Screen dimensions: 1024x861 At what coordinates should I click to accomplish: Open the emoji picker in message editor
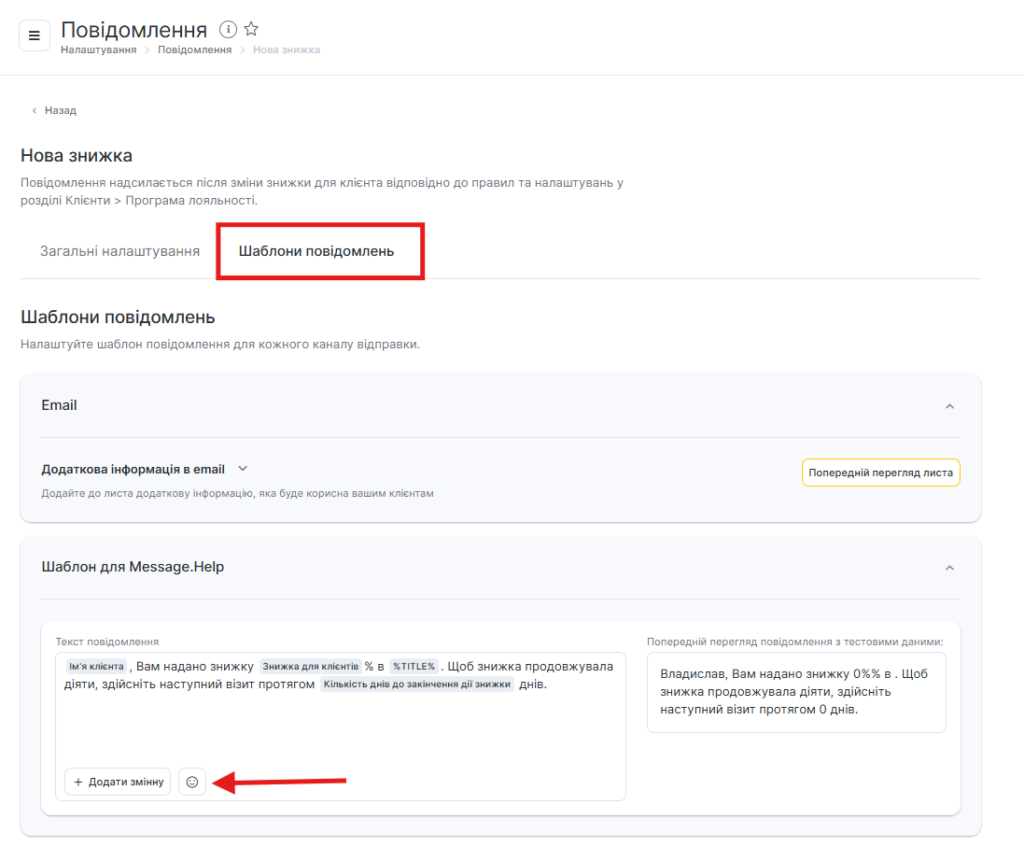coord(192,782)
